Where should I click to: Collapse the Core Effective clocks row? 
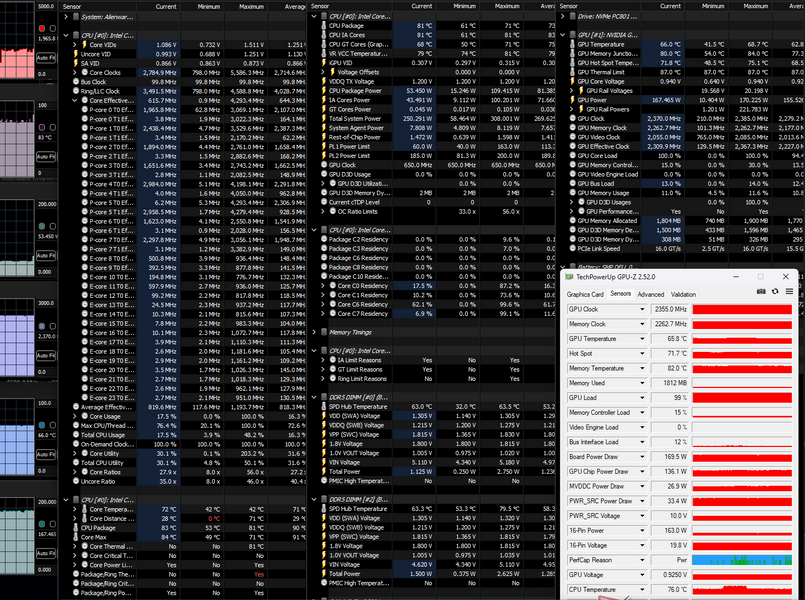pyautogui.click(x=75, y=100)
